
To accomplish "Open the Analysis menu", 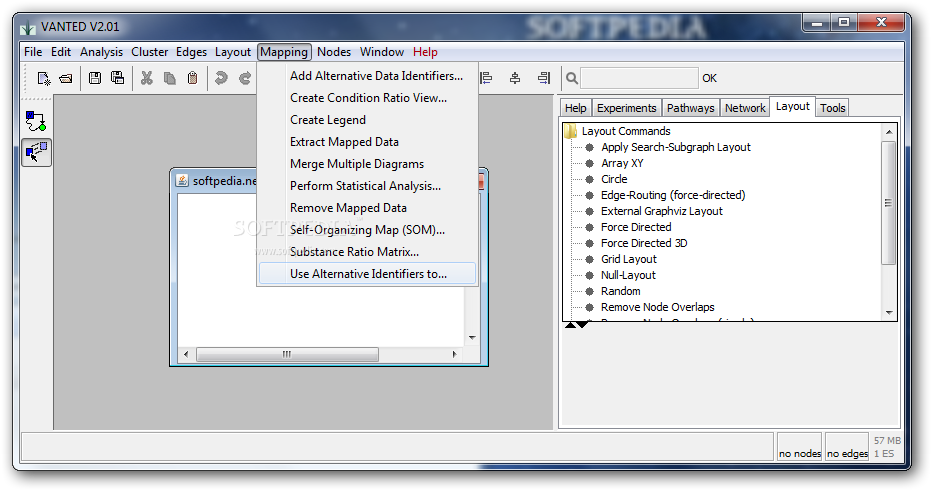I will (x=101, y=52).
